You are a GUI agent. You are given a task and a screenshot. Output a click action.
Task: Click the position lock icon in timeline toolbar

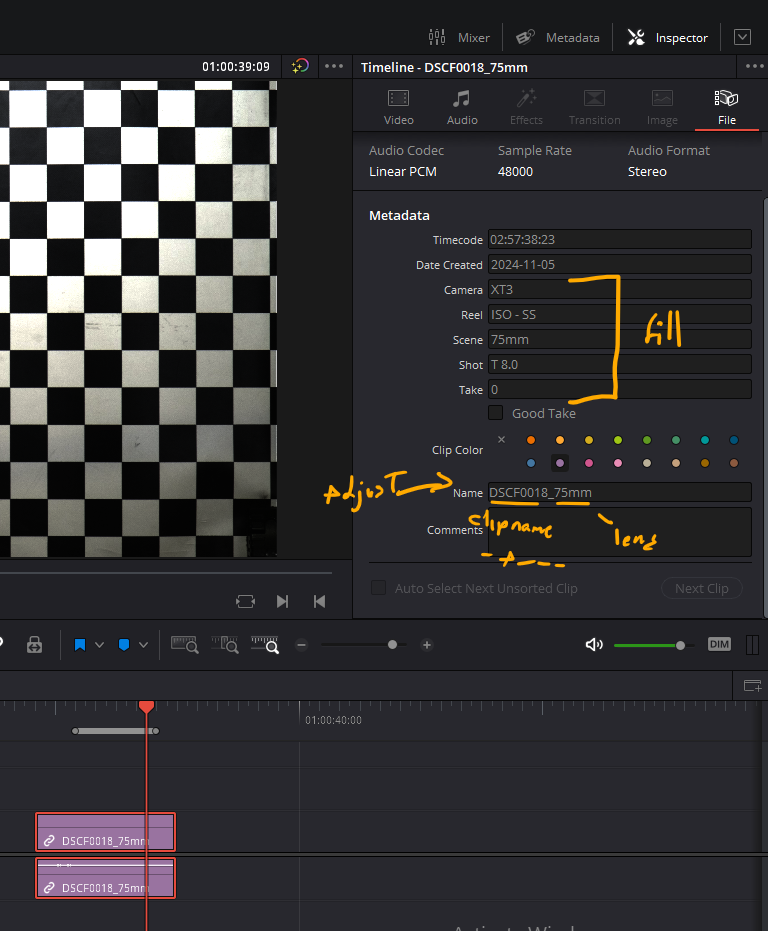pyautogui.click(x=34, y=645)
